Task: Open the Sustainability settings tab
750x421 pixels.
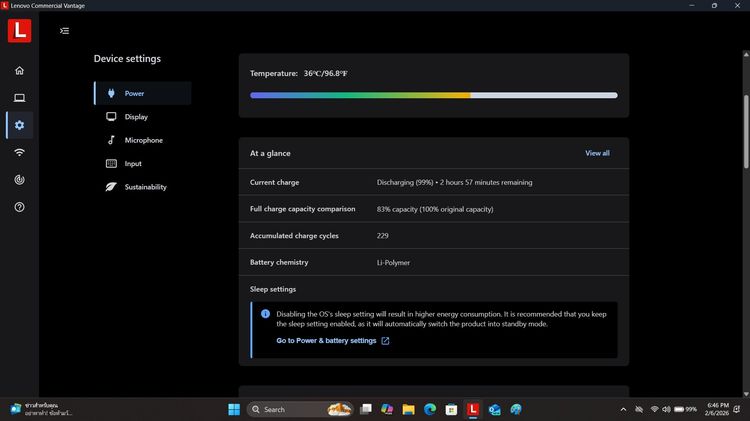Action: [x=143, y=187]
